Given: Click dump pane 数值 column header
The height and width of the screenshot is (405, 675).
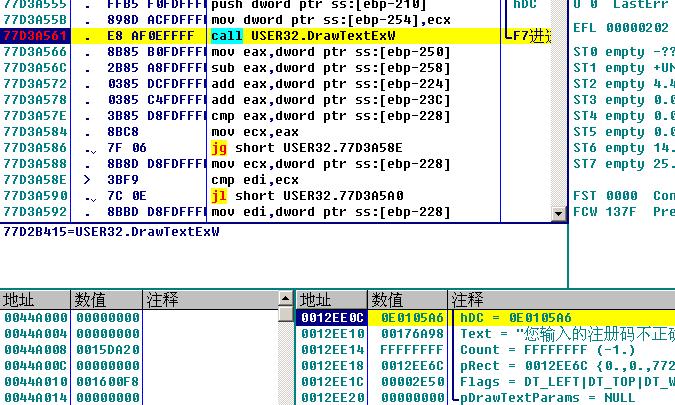Looking at the screenshot, I should [x=106, y=299].
